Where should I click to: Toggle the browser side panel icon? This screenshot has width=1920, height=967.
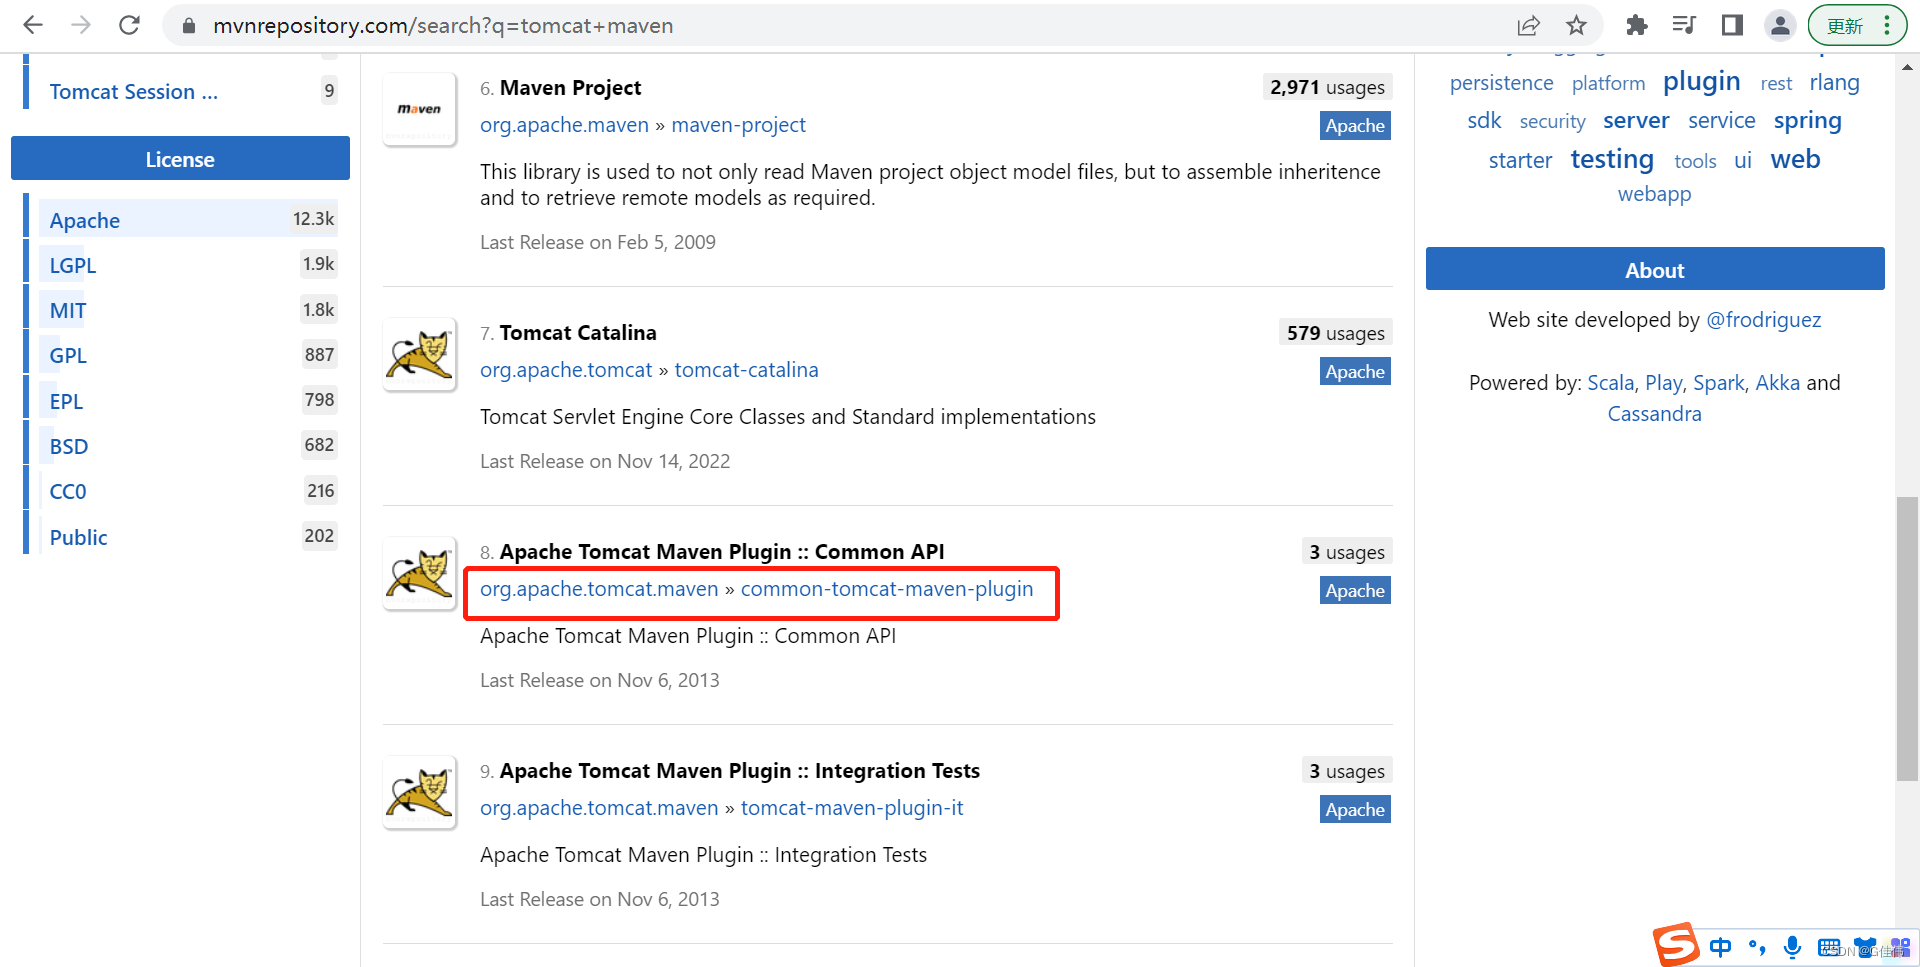(1732, 25)
